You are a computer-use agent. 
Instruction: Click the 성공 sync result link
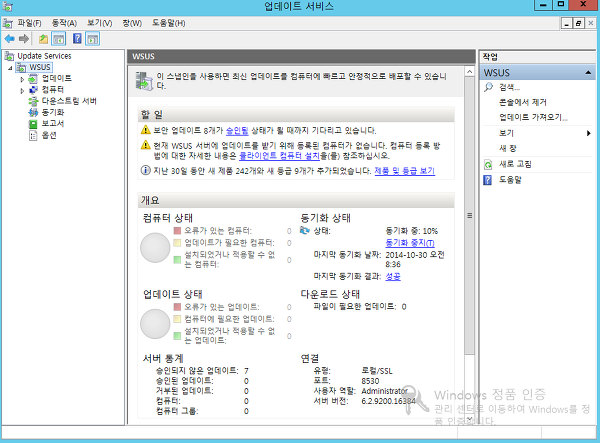tap(393, 276)
